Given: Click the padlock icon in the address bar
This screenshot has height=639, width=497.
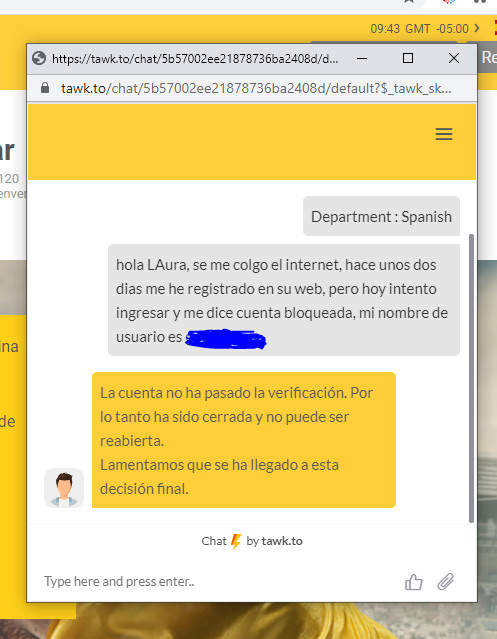Looking at the screenshot, I should (45, 88).
